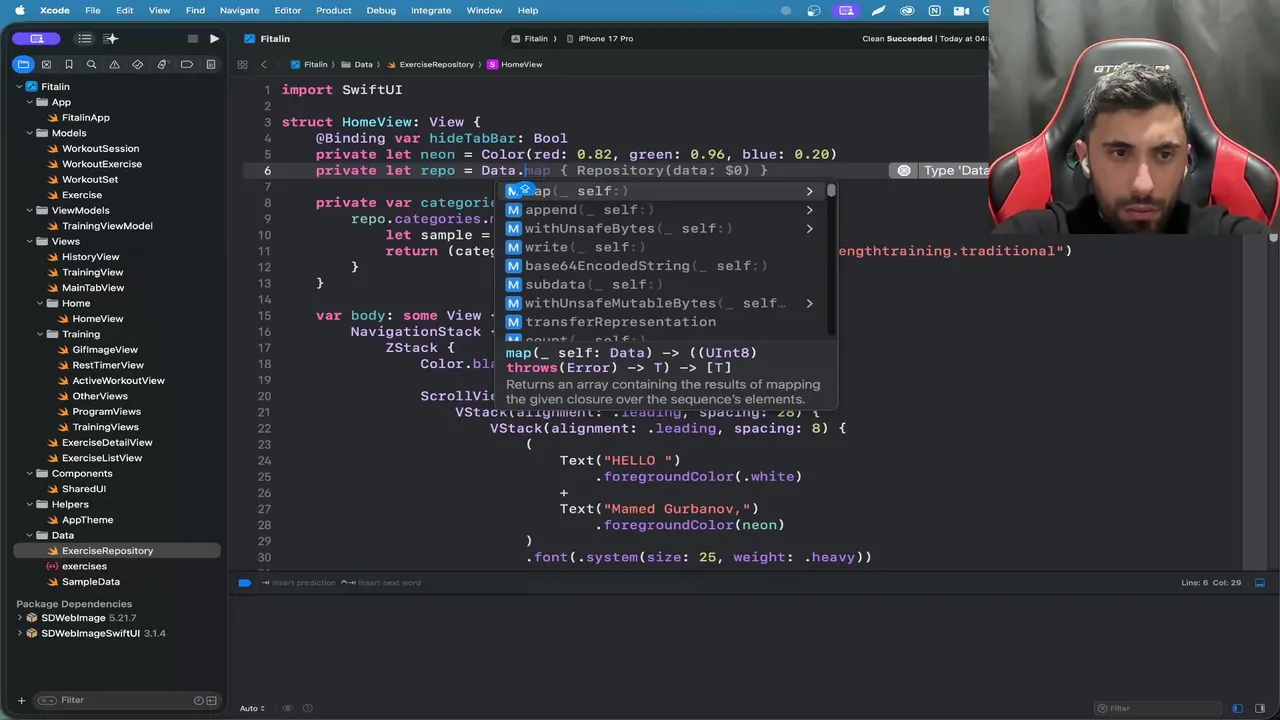Click the info icon in debug bar

point(309,708)
